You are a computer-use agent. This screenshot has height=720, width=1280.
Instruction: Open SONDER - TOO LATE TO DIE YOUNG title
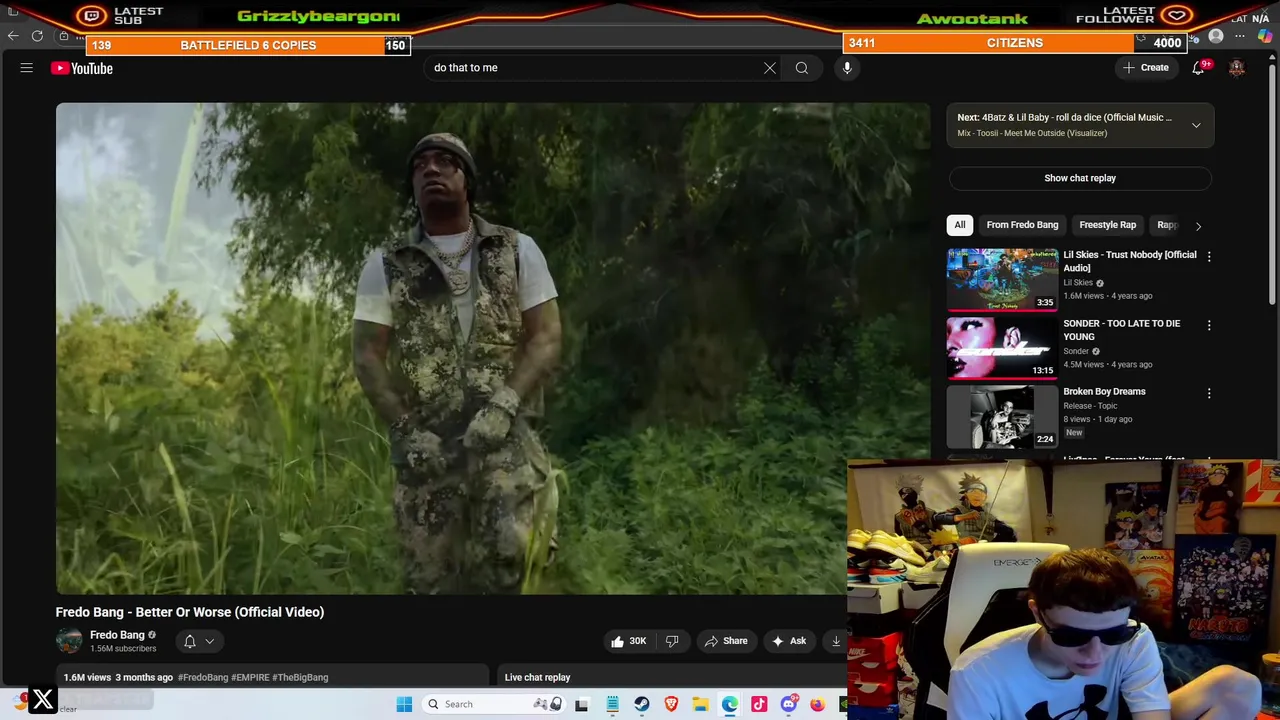[x=1121, y=330]
